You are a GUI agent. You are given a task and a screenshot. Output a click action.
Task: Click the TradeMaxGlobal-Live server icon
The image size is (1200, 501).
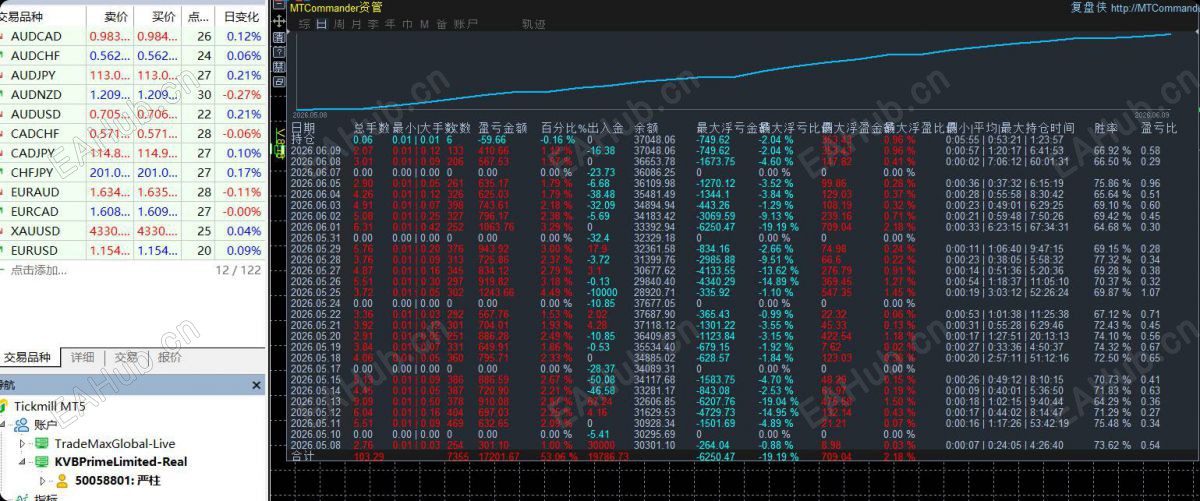42,443
